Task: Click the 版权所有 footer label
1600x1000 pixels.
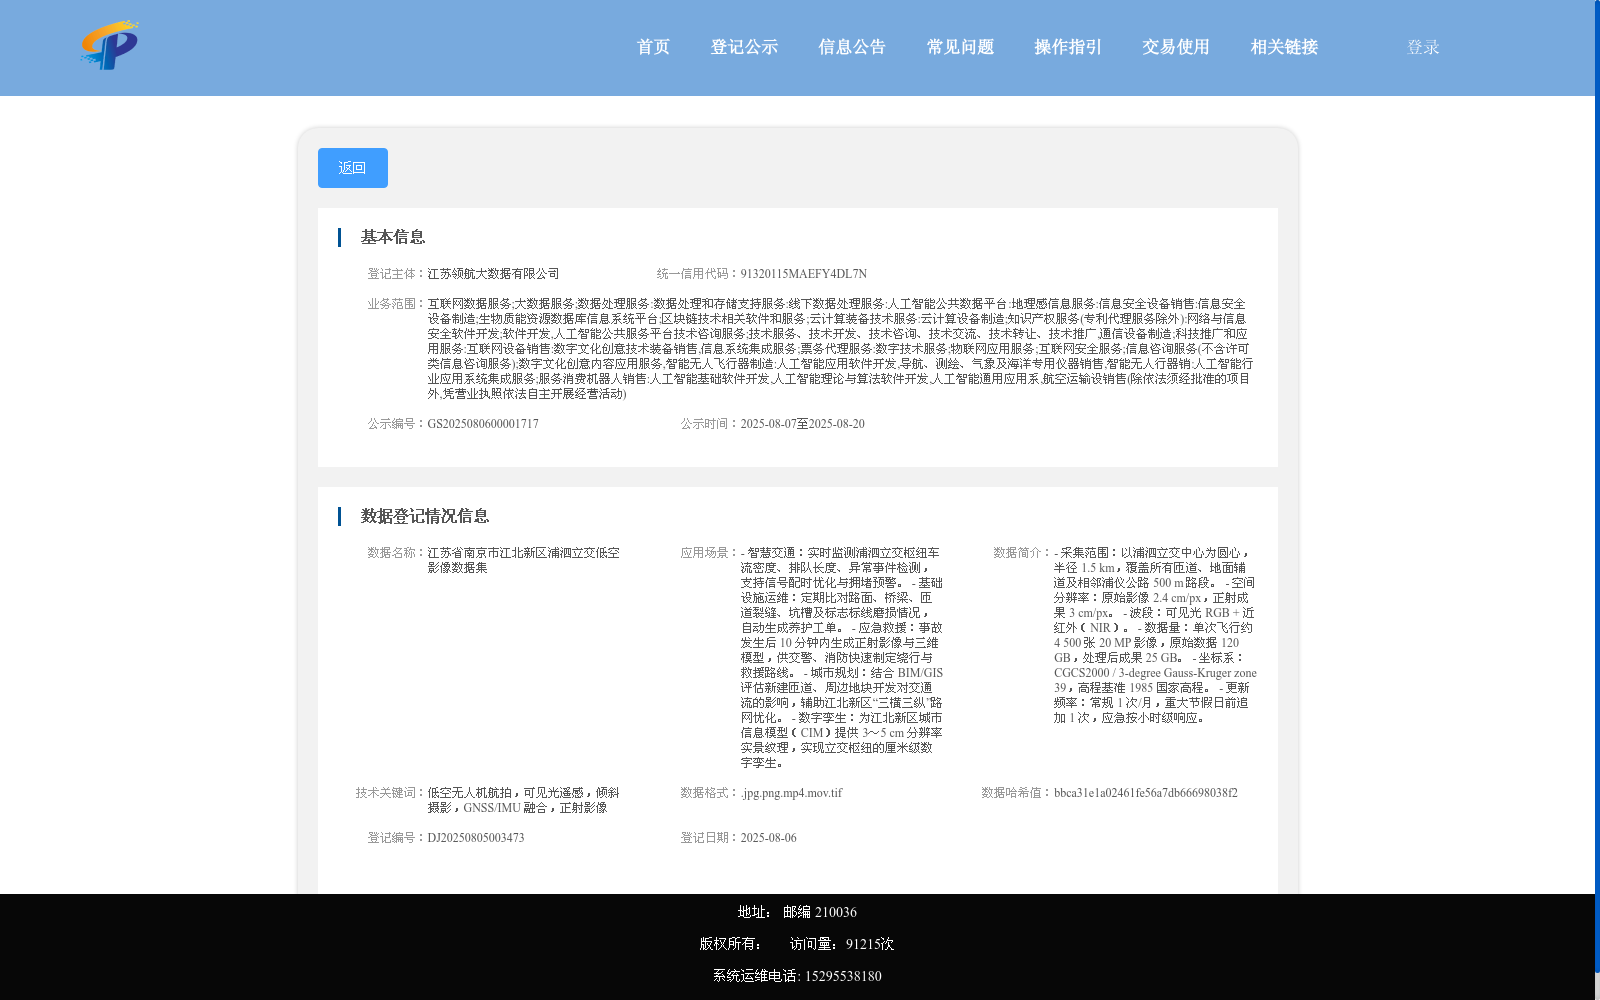Action: point(730,944)
